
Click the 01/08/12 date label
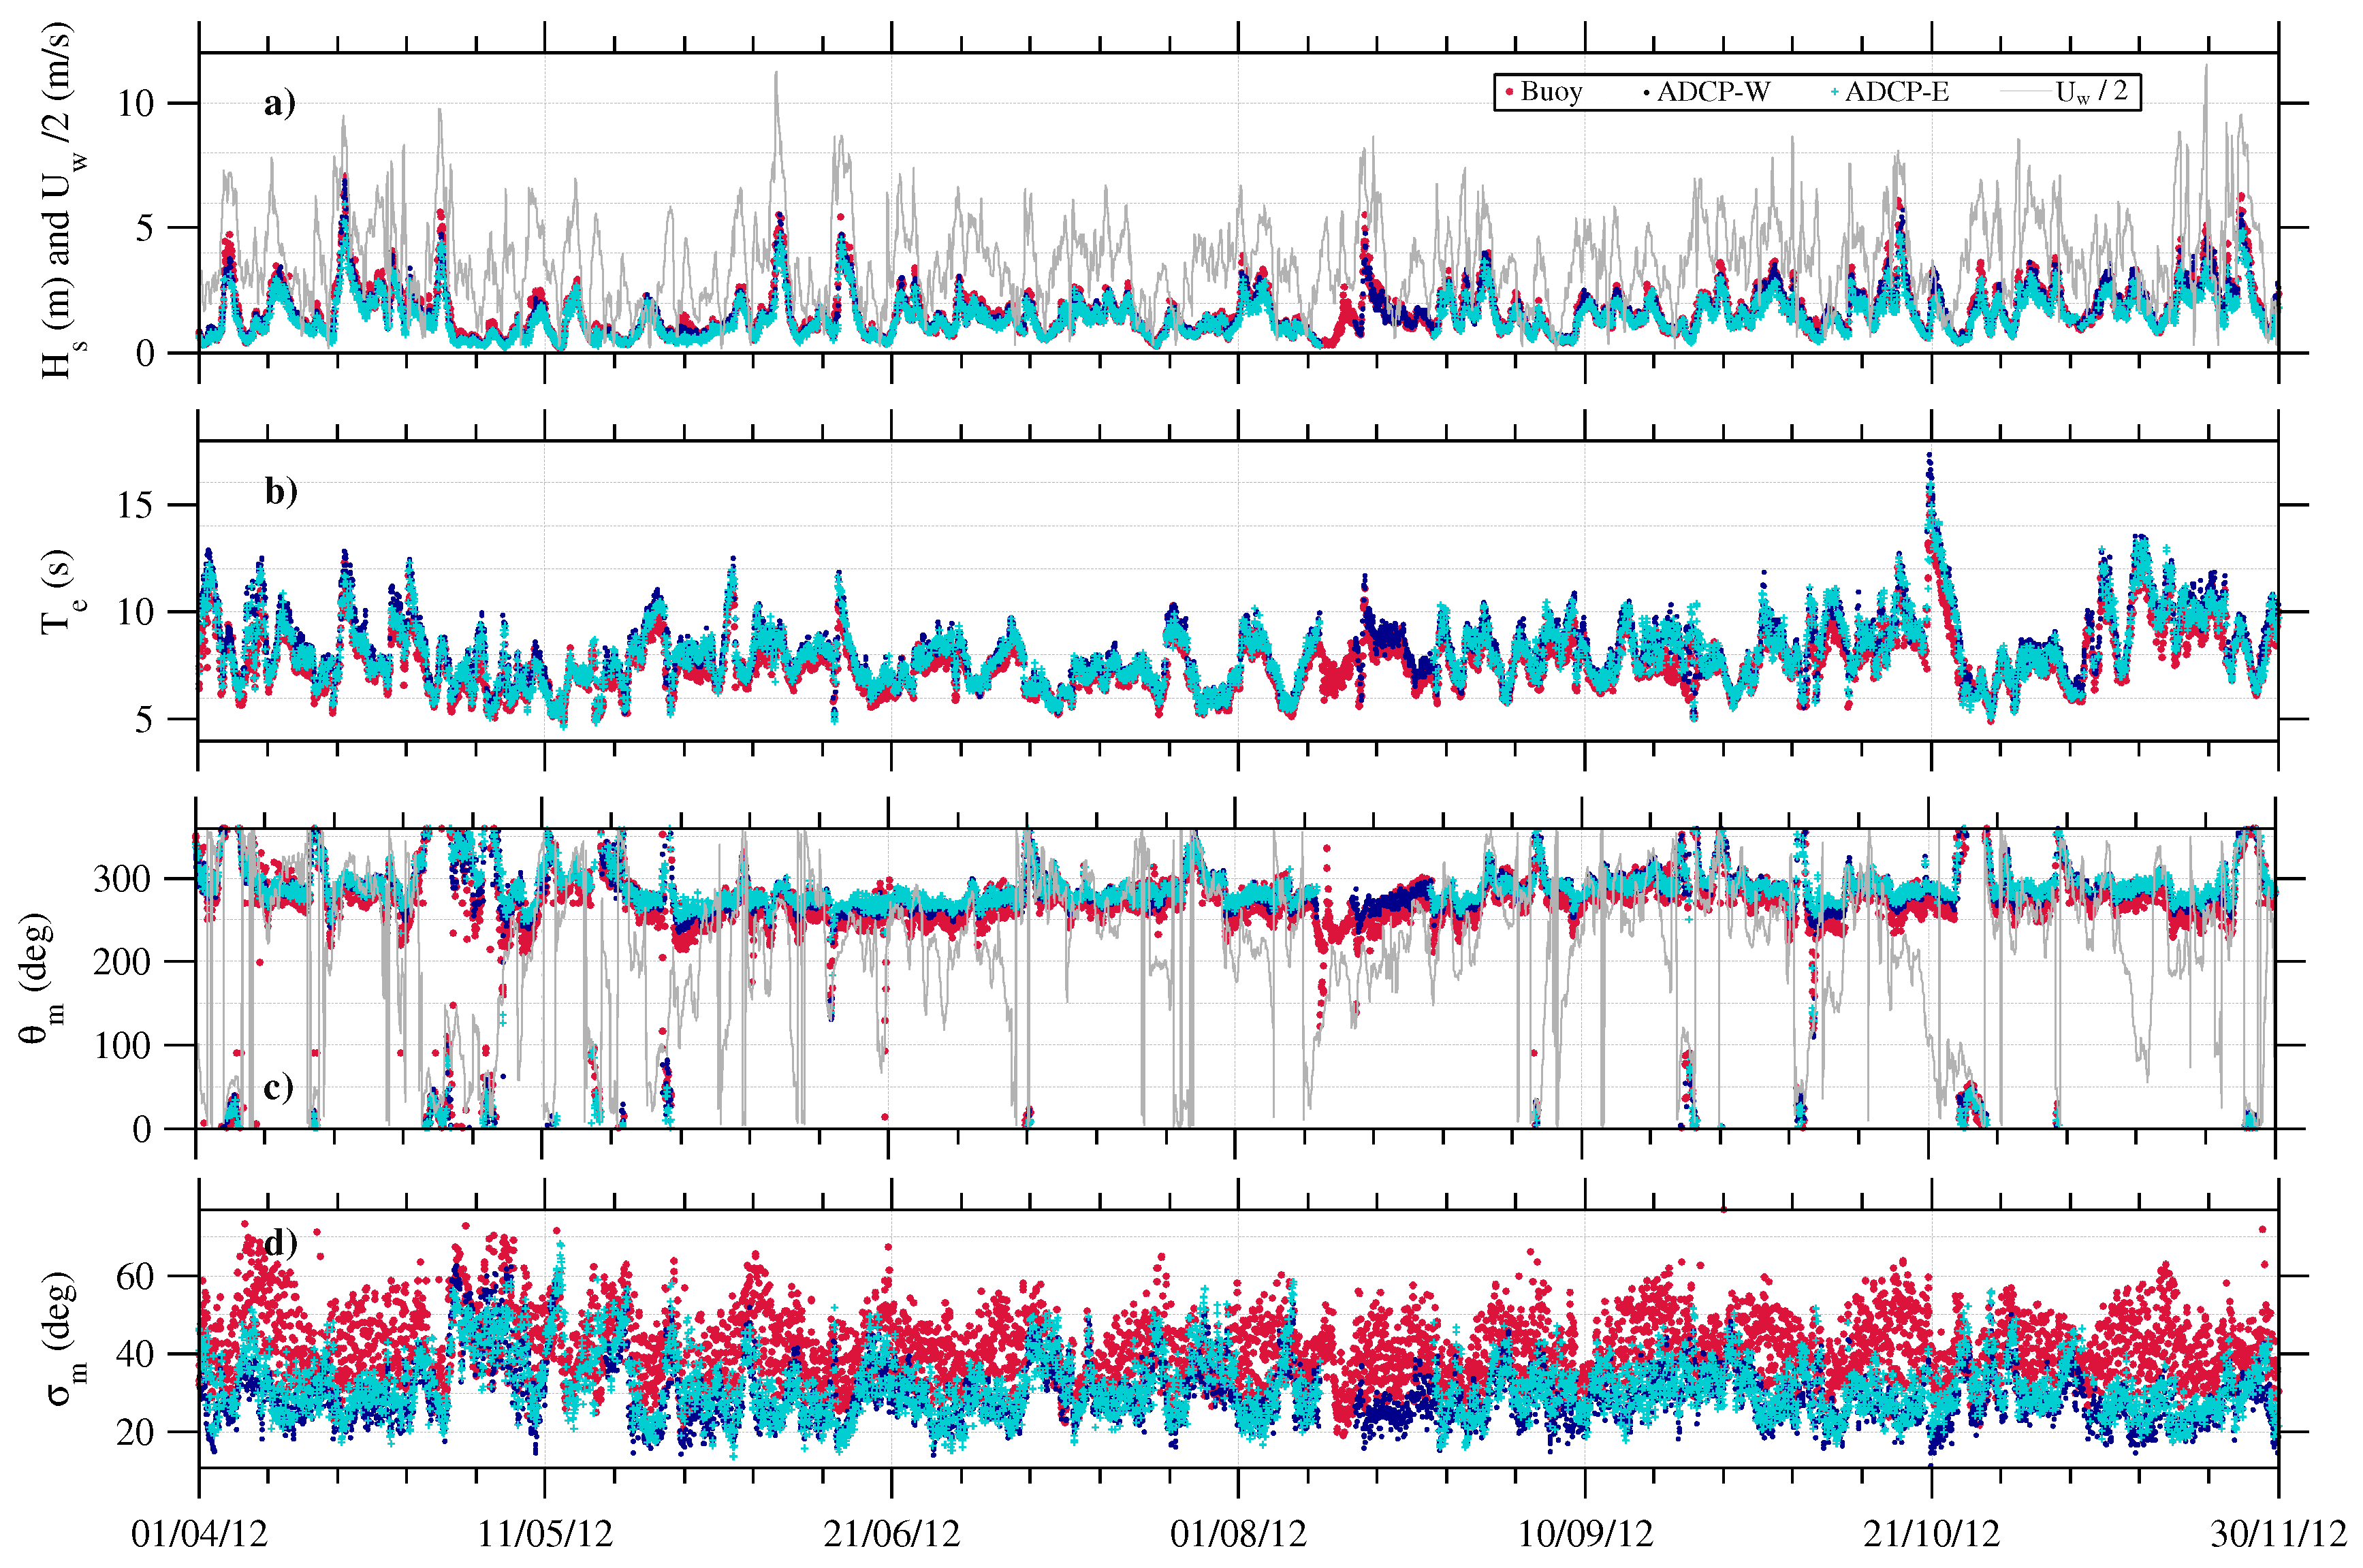point(1238,1534)
